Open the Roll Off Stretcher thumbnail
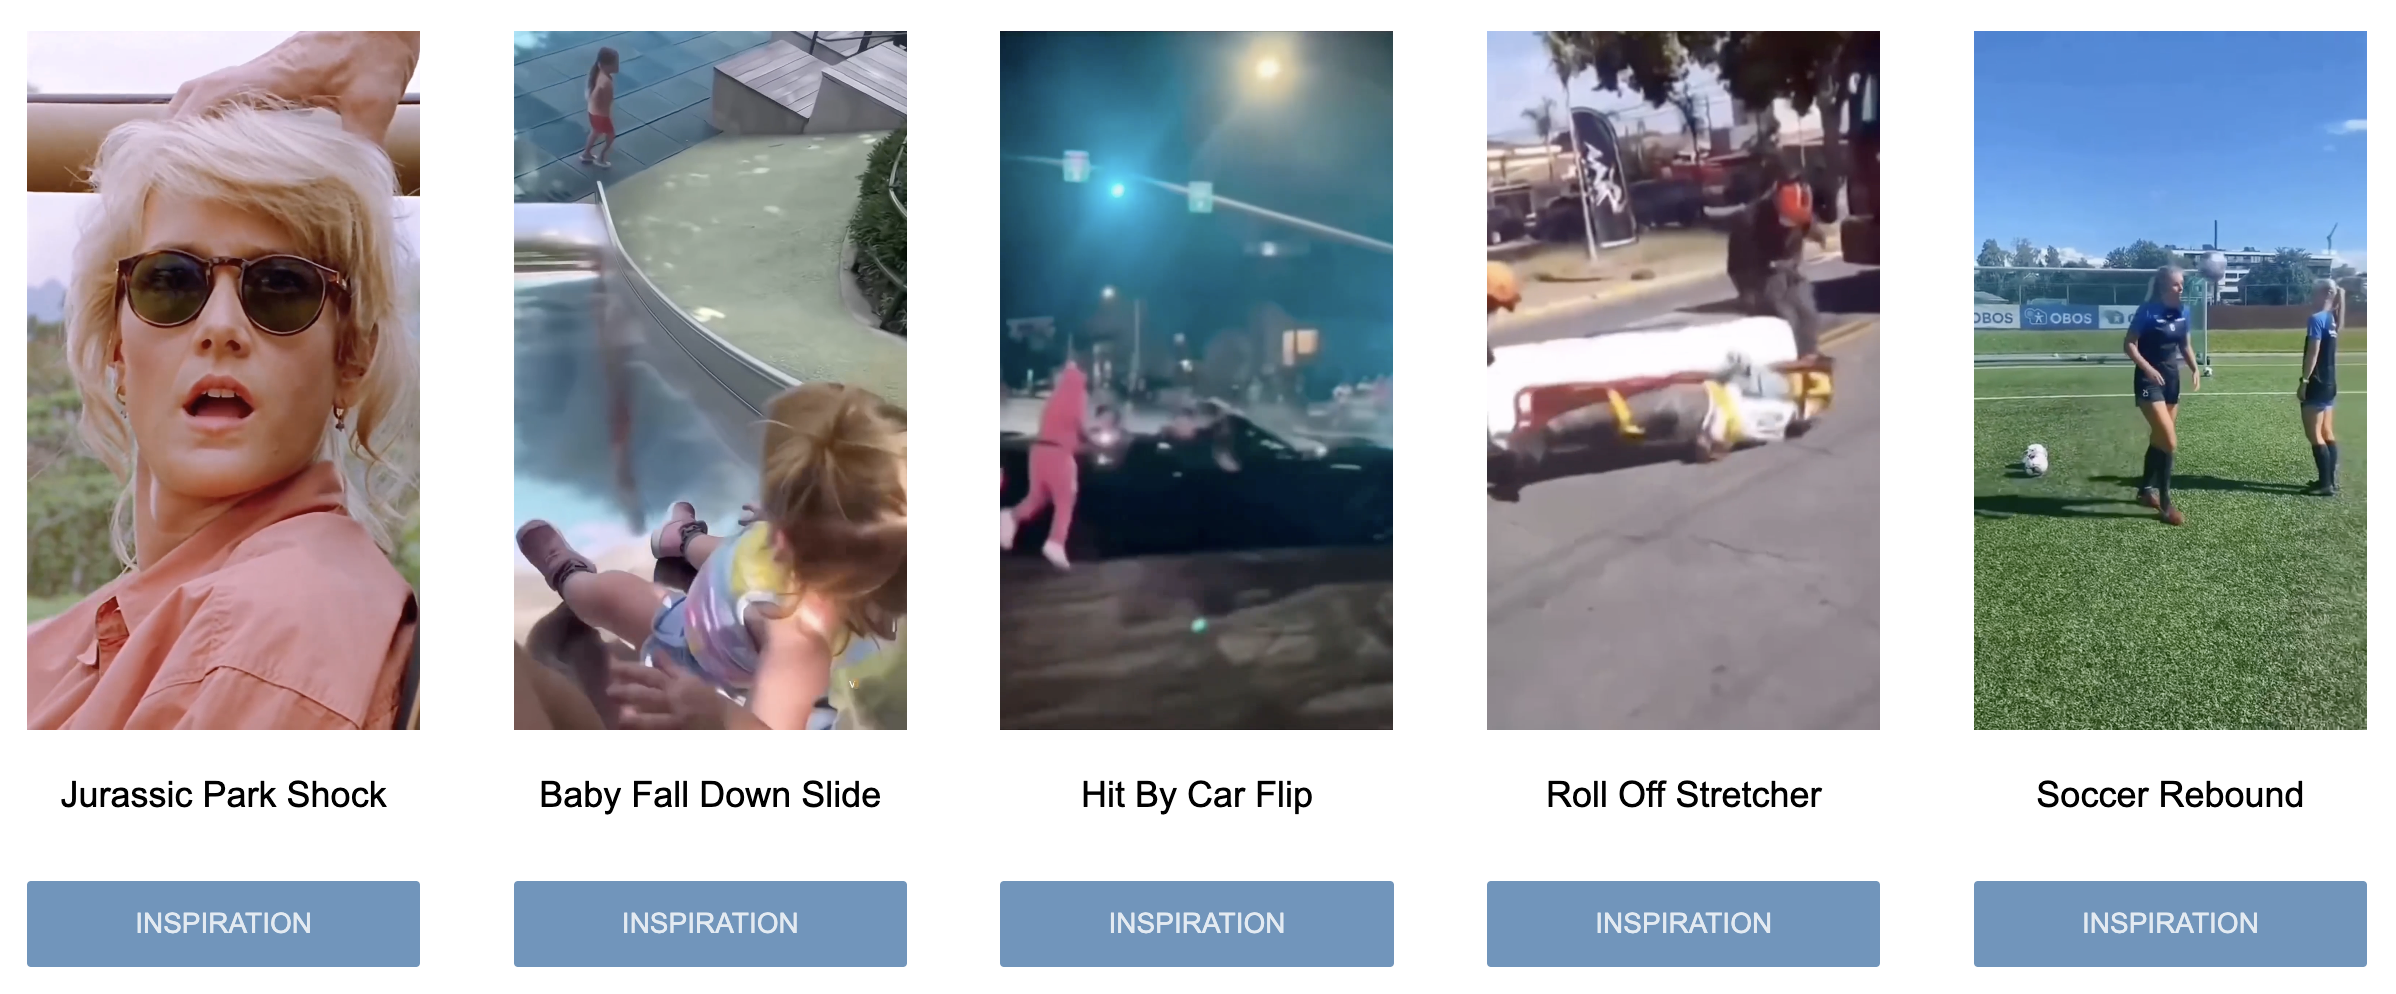2396x994 pixels. click(1683, 380)
